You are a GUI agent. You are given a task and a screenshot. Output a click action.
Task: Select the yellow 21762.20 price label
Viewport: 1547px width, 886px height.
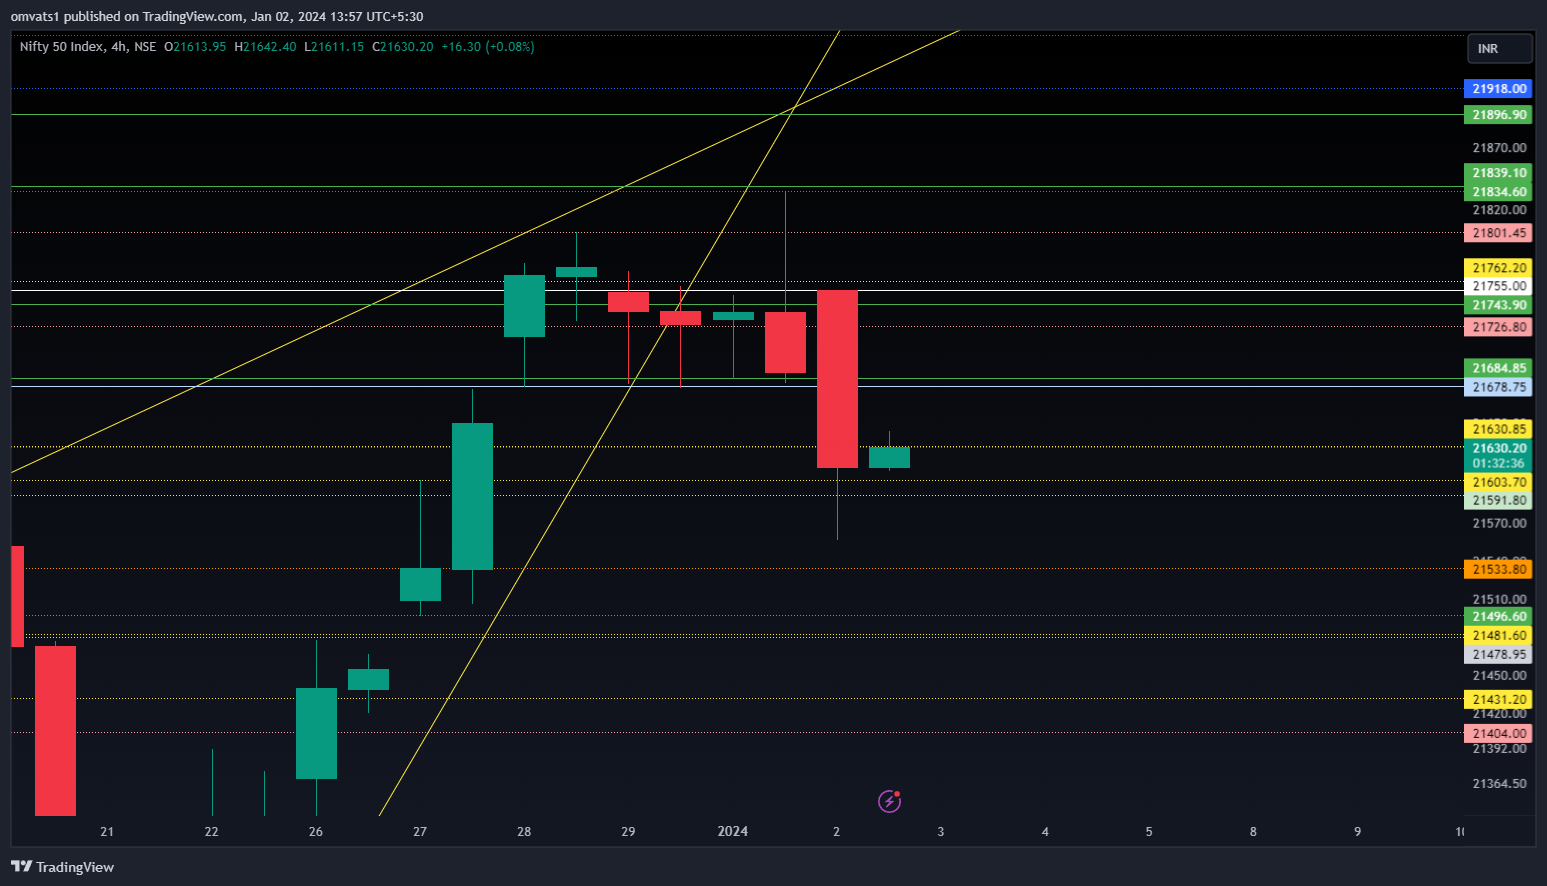click(1498, 268)
